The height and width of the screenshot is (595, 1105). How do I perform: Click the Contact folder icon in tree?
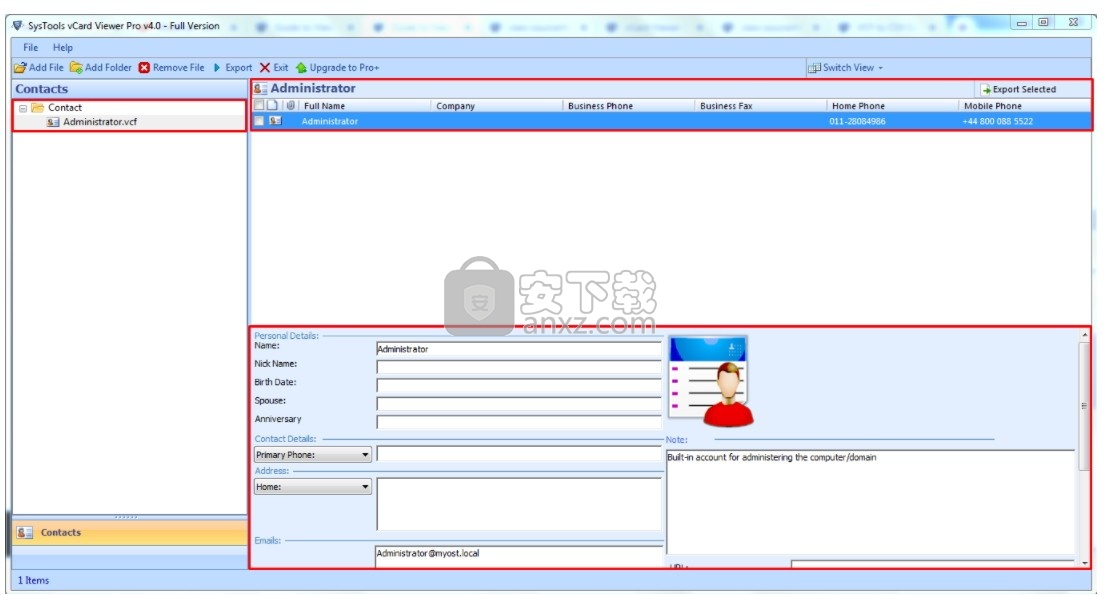point(37,108)
